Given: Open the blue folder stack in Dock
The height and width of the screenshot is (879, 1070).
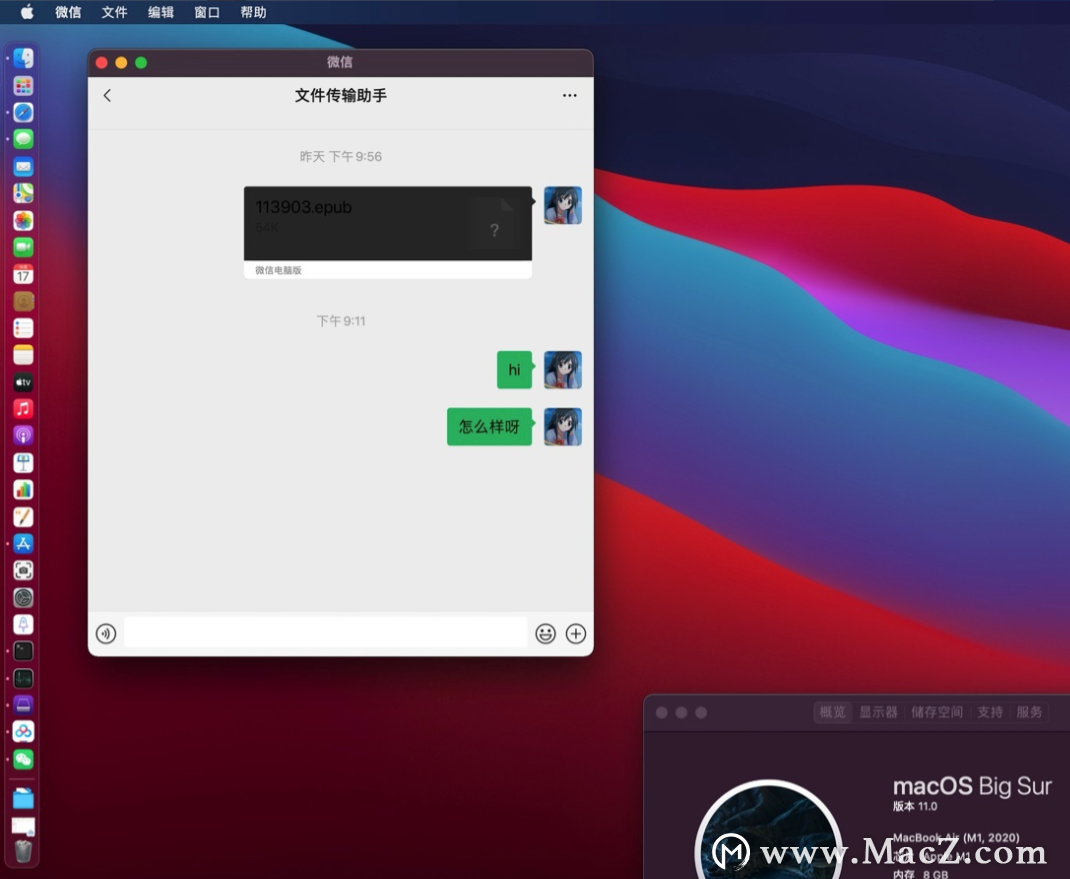Looking at the screenshot, I should tap(23, 798).
